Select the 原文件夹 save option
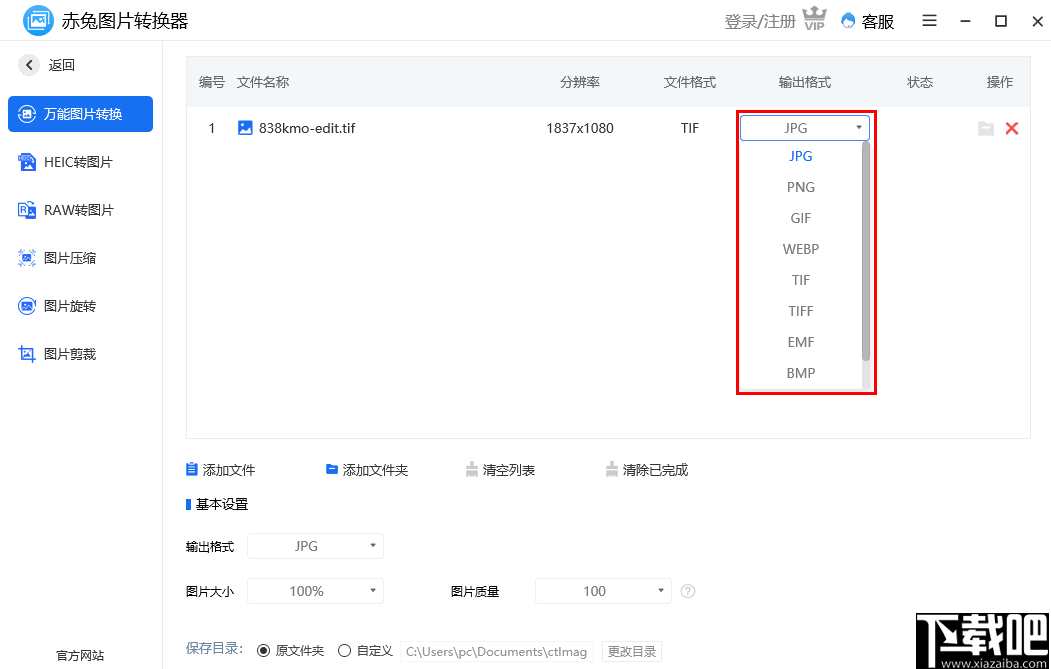1051x669 pixels. pos(264,650)
